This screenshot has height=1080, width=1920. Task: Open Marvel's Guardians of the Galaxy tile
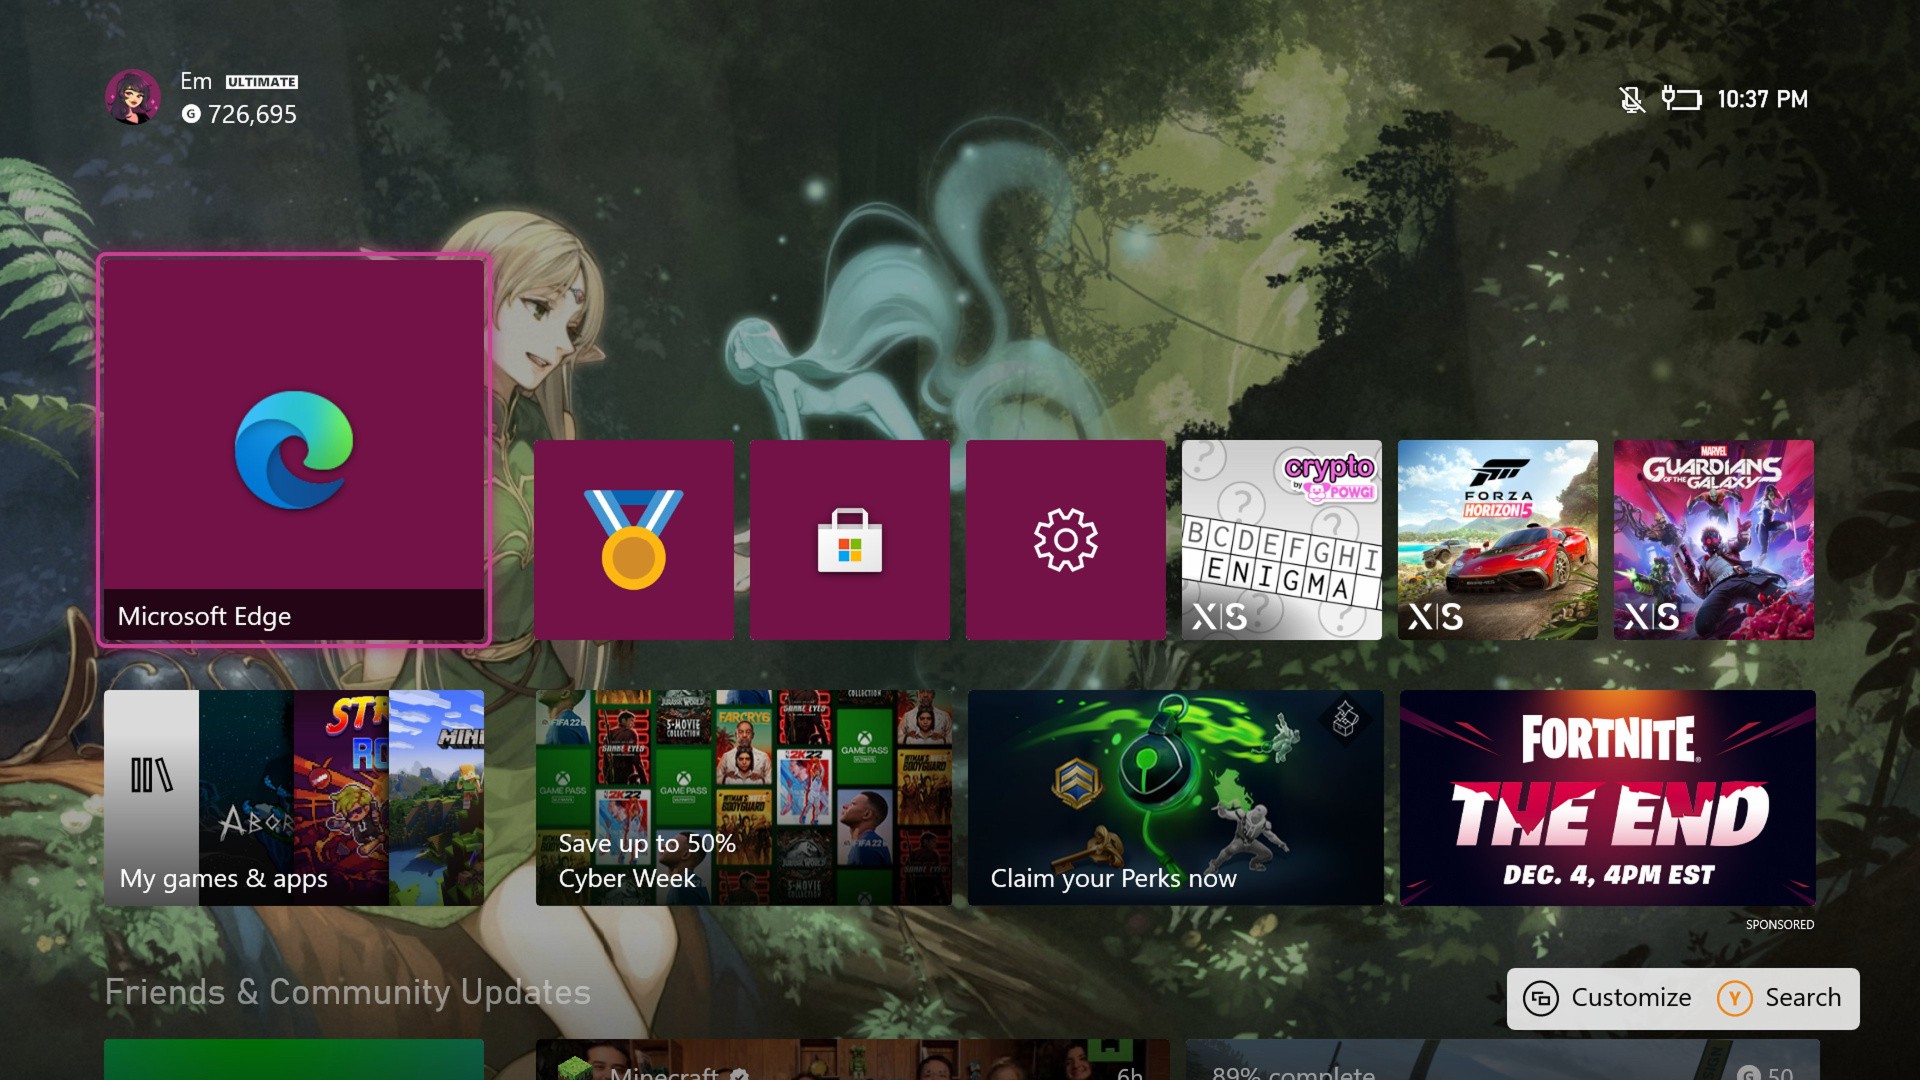tap(1713, 540)
